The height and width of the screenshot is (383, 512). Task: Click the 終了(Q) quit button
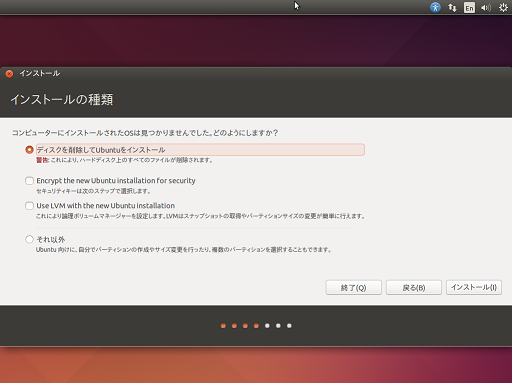(x=354, y=287)
